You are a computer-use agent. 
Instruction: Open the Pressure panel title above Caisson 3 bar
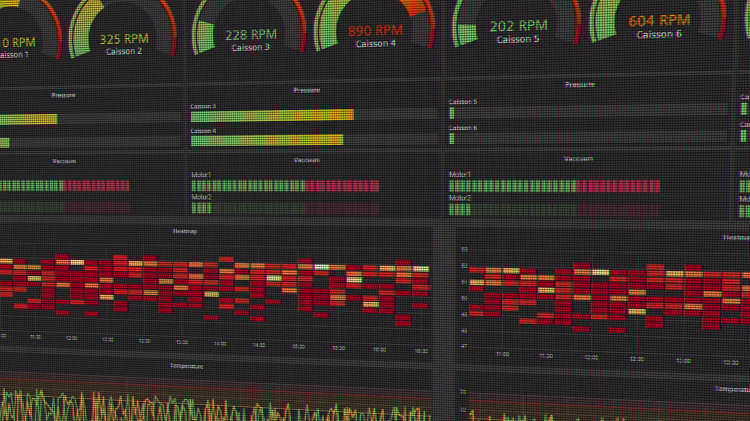[x=307, y=90]
